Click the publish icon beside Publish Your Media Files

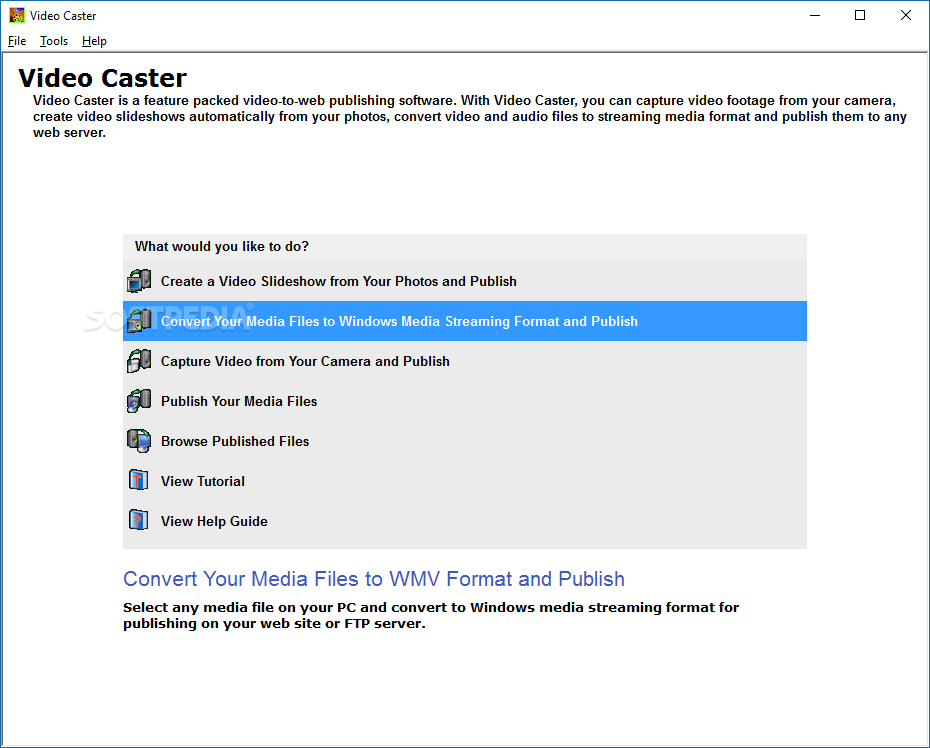click(x=139, y=401)
